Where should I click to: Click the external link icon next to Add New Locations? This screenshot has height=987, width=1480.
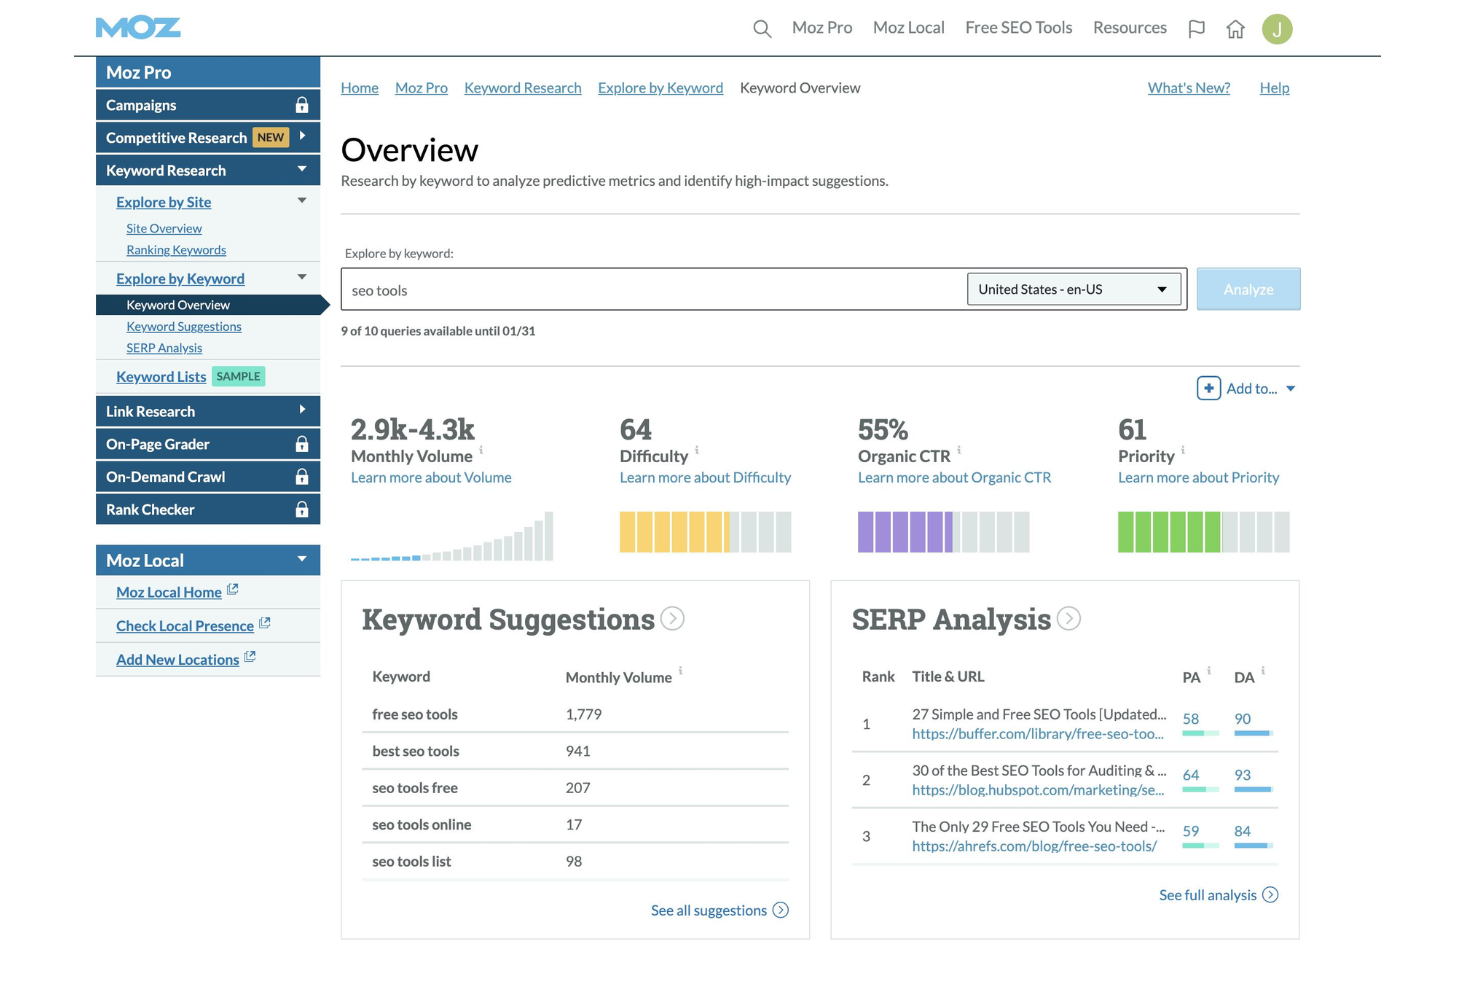(x=250, y=657)
